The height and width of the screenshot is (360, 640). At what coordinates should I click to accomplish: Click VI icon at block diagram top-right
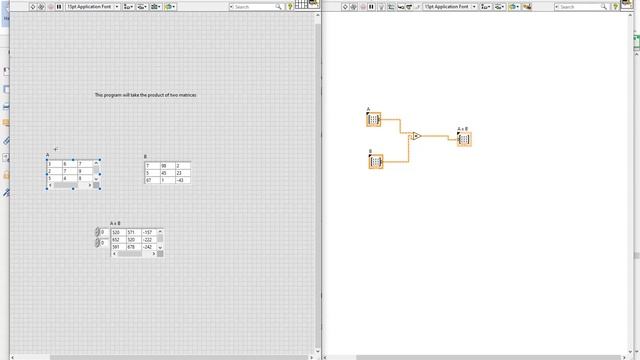pyautogui.click(x=627, y=4)
